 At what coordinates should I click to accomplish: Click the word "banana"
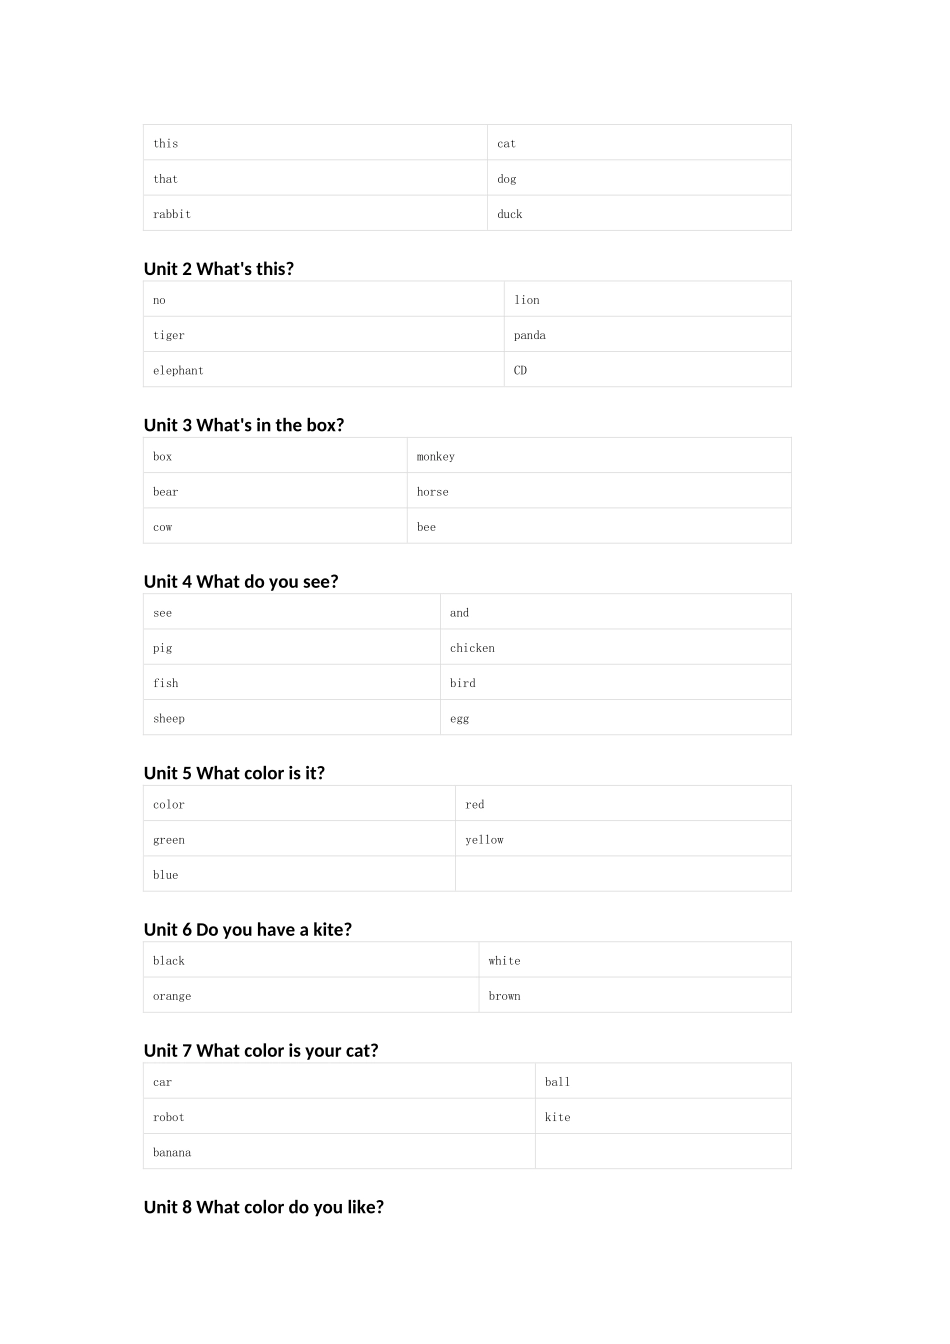pos(172,1152)
